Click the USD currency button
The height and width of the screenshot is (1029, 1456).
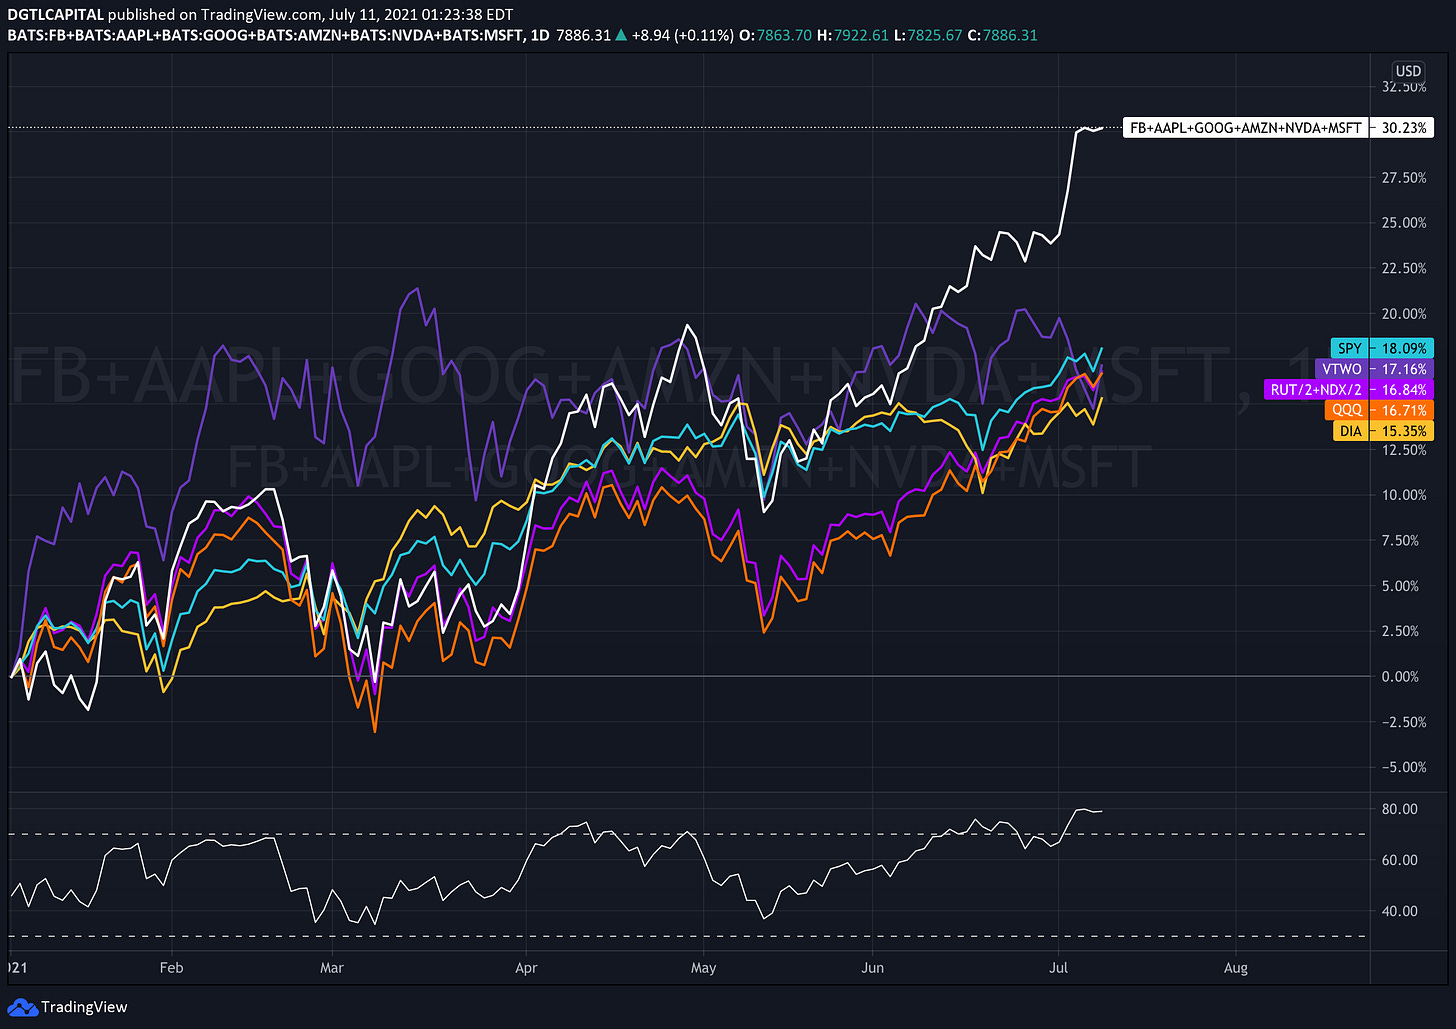(1408, 71)
